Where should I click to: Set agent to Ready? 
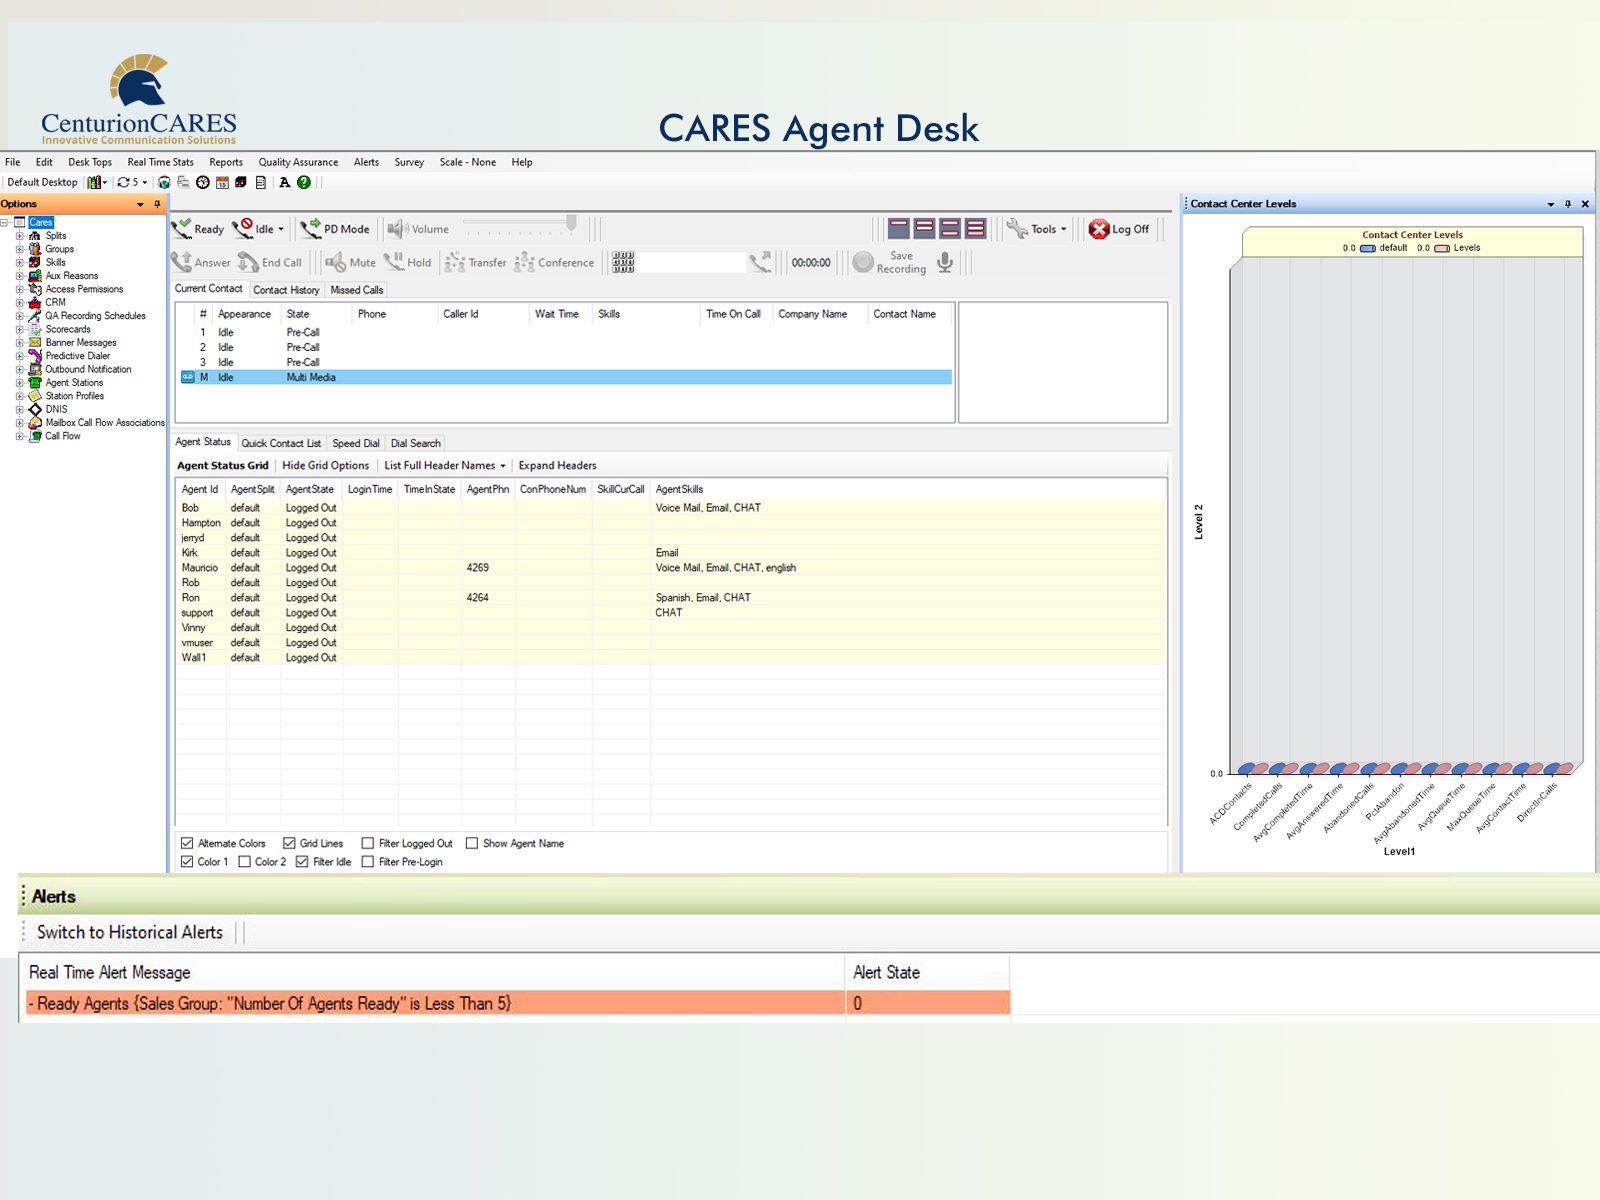[x=197, y=229]
